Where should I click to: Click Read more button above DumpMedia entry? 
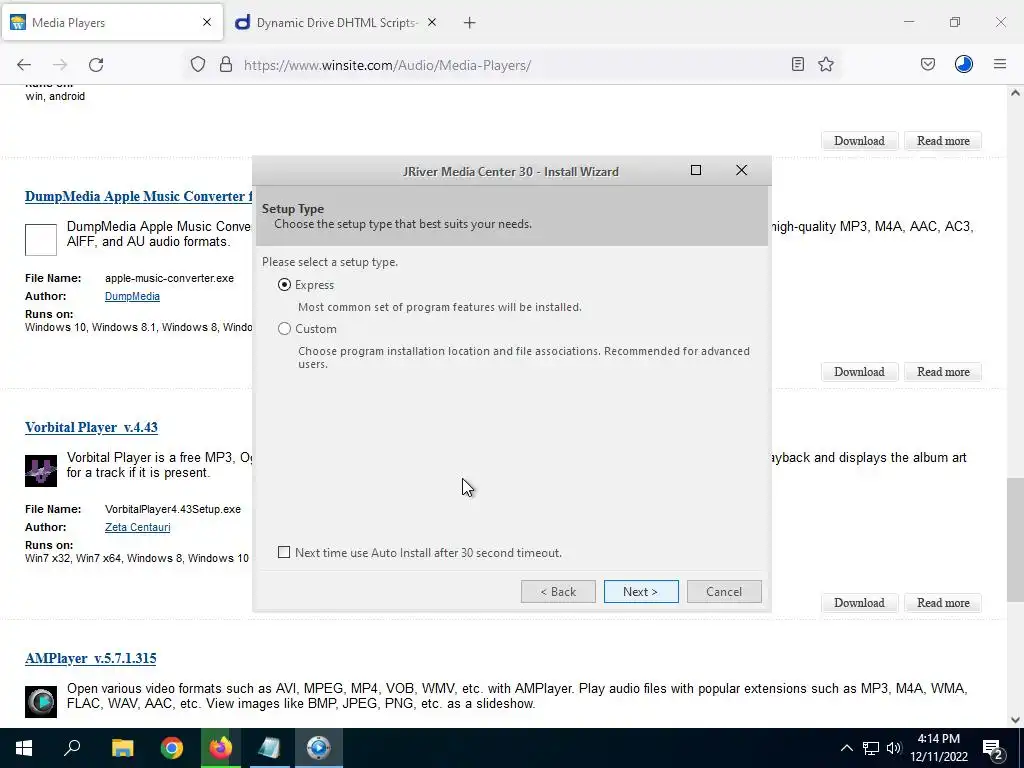pyautogui.click(x=943, y=141)
